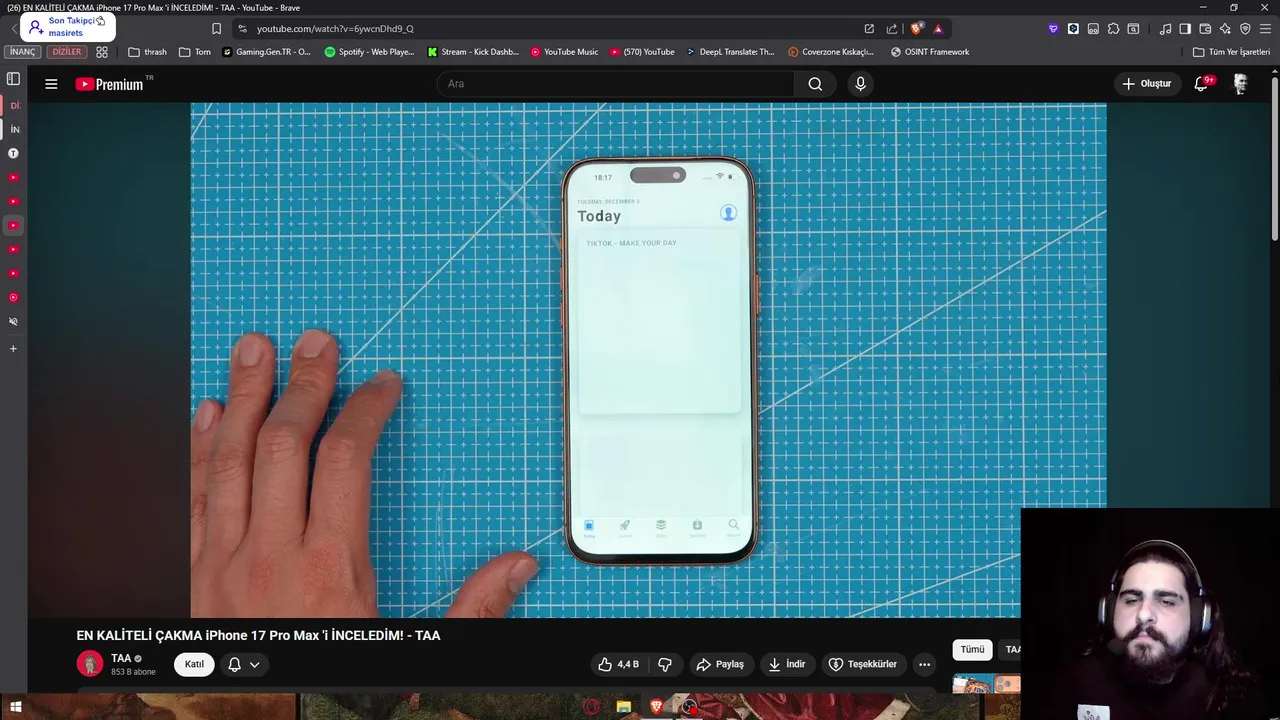Image resolution: width=1280 pixels, height=720 pixels.
Task: Switch to the T icon vertical tab
Action: click(13, 153)
